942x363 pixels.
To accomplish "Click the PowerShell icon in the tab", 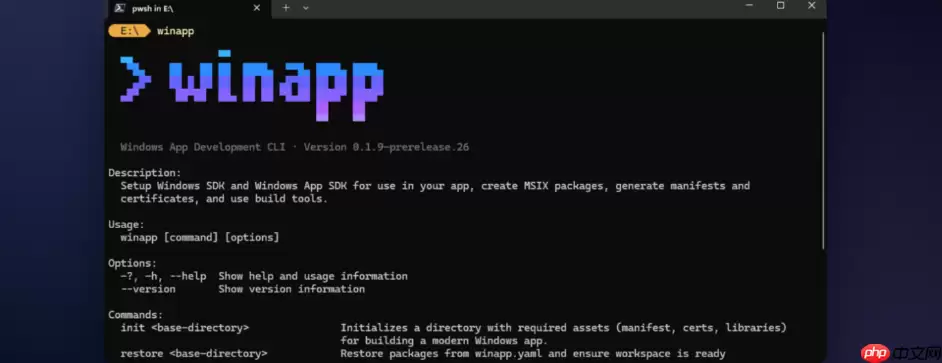I will [x=120, y=8].
